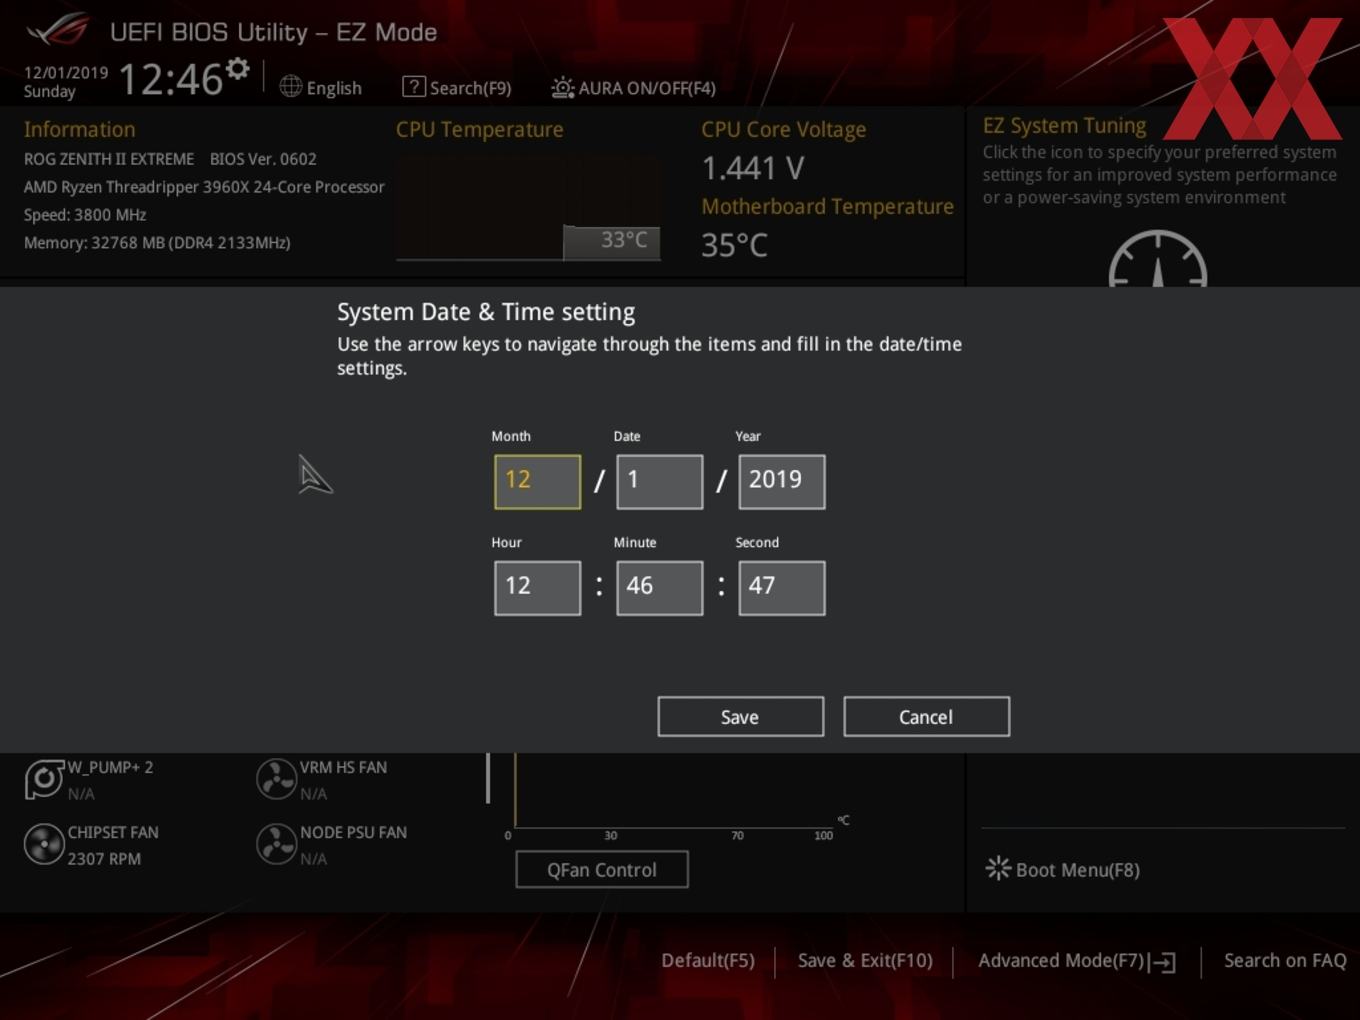The width and height of the screenshot is (1360, 1020).
Task: Click the Advanced Mode exit arrow icon
Action: coord(1162,962)
